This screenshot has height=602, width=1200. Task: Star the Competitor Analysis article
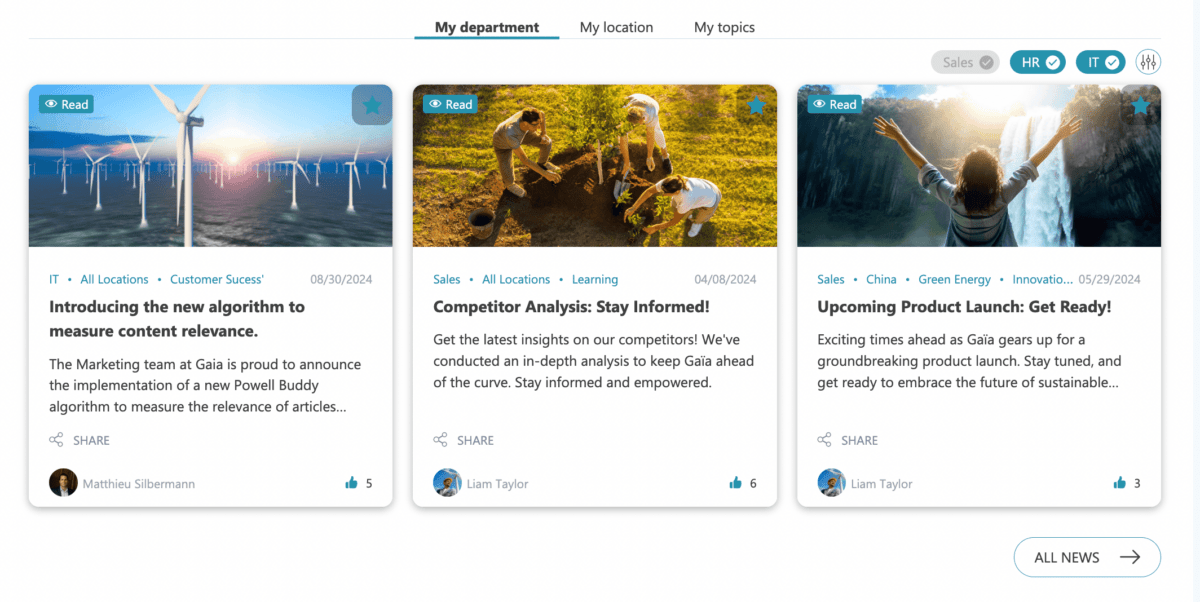[x=756, y=104]
